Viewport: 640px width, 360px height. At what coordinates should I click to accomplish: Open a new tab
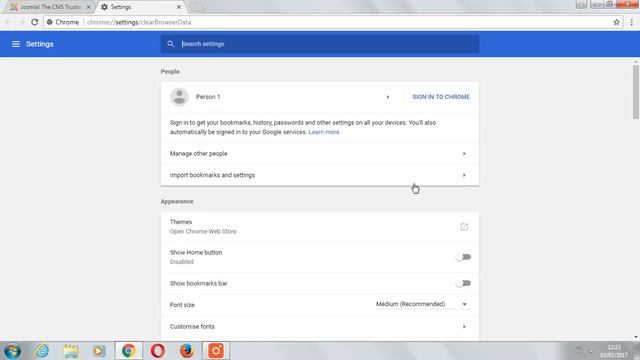(197, 7)
